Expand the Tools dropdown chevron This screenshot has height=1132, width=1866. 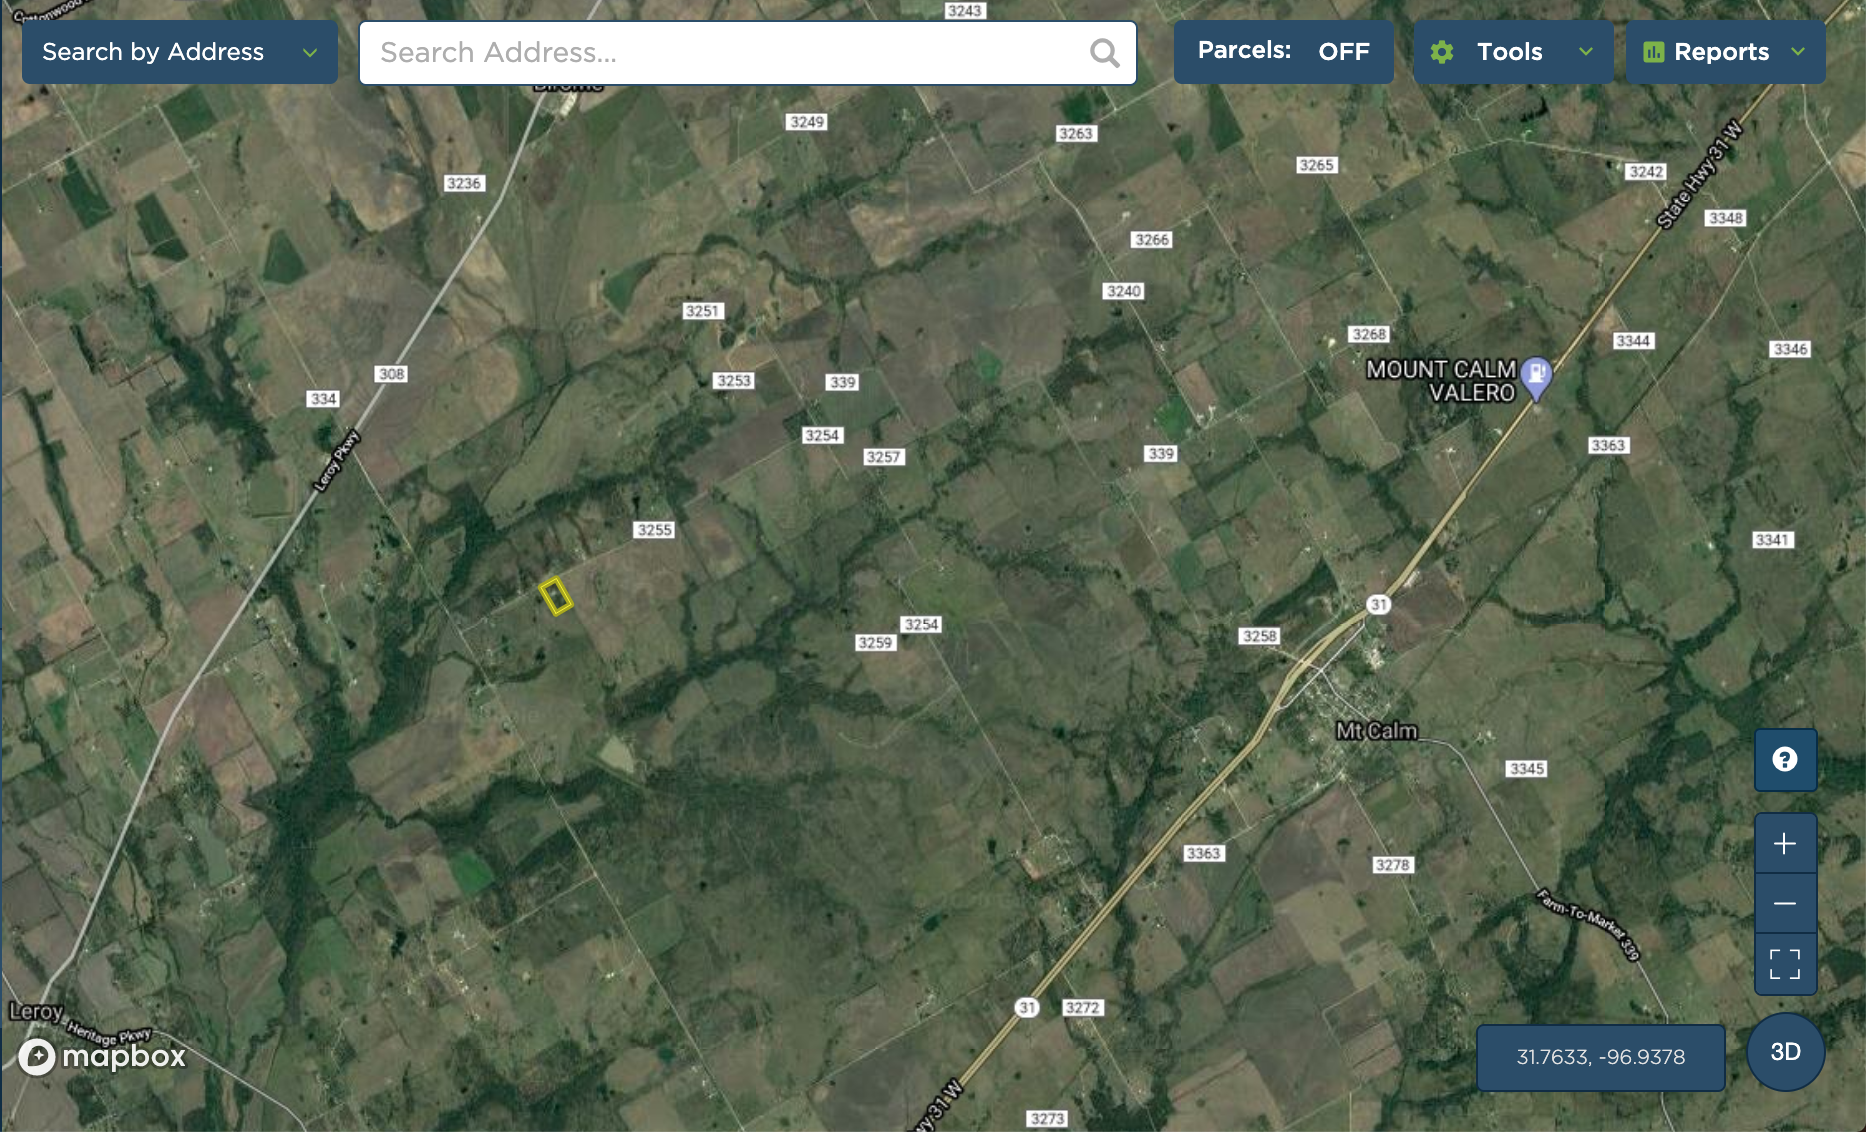coord(1586,52)
